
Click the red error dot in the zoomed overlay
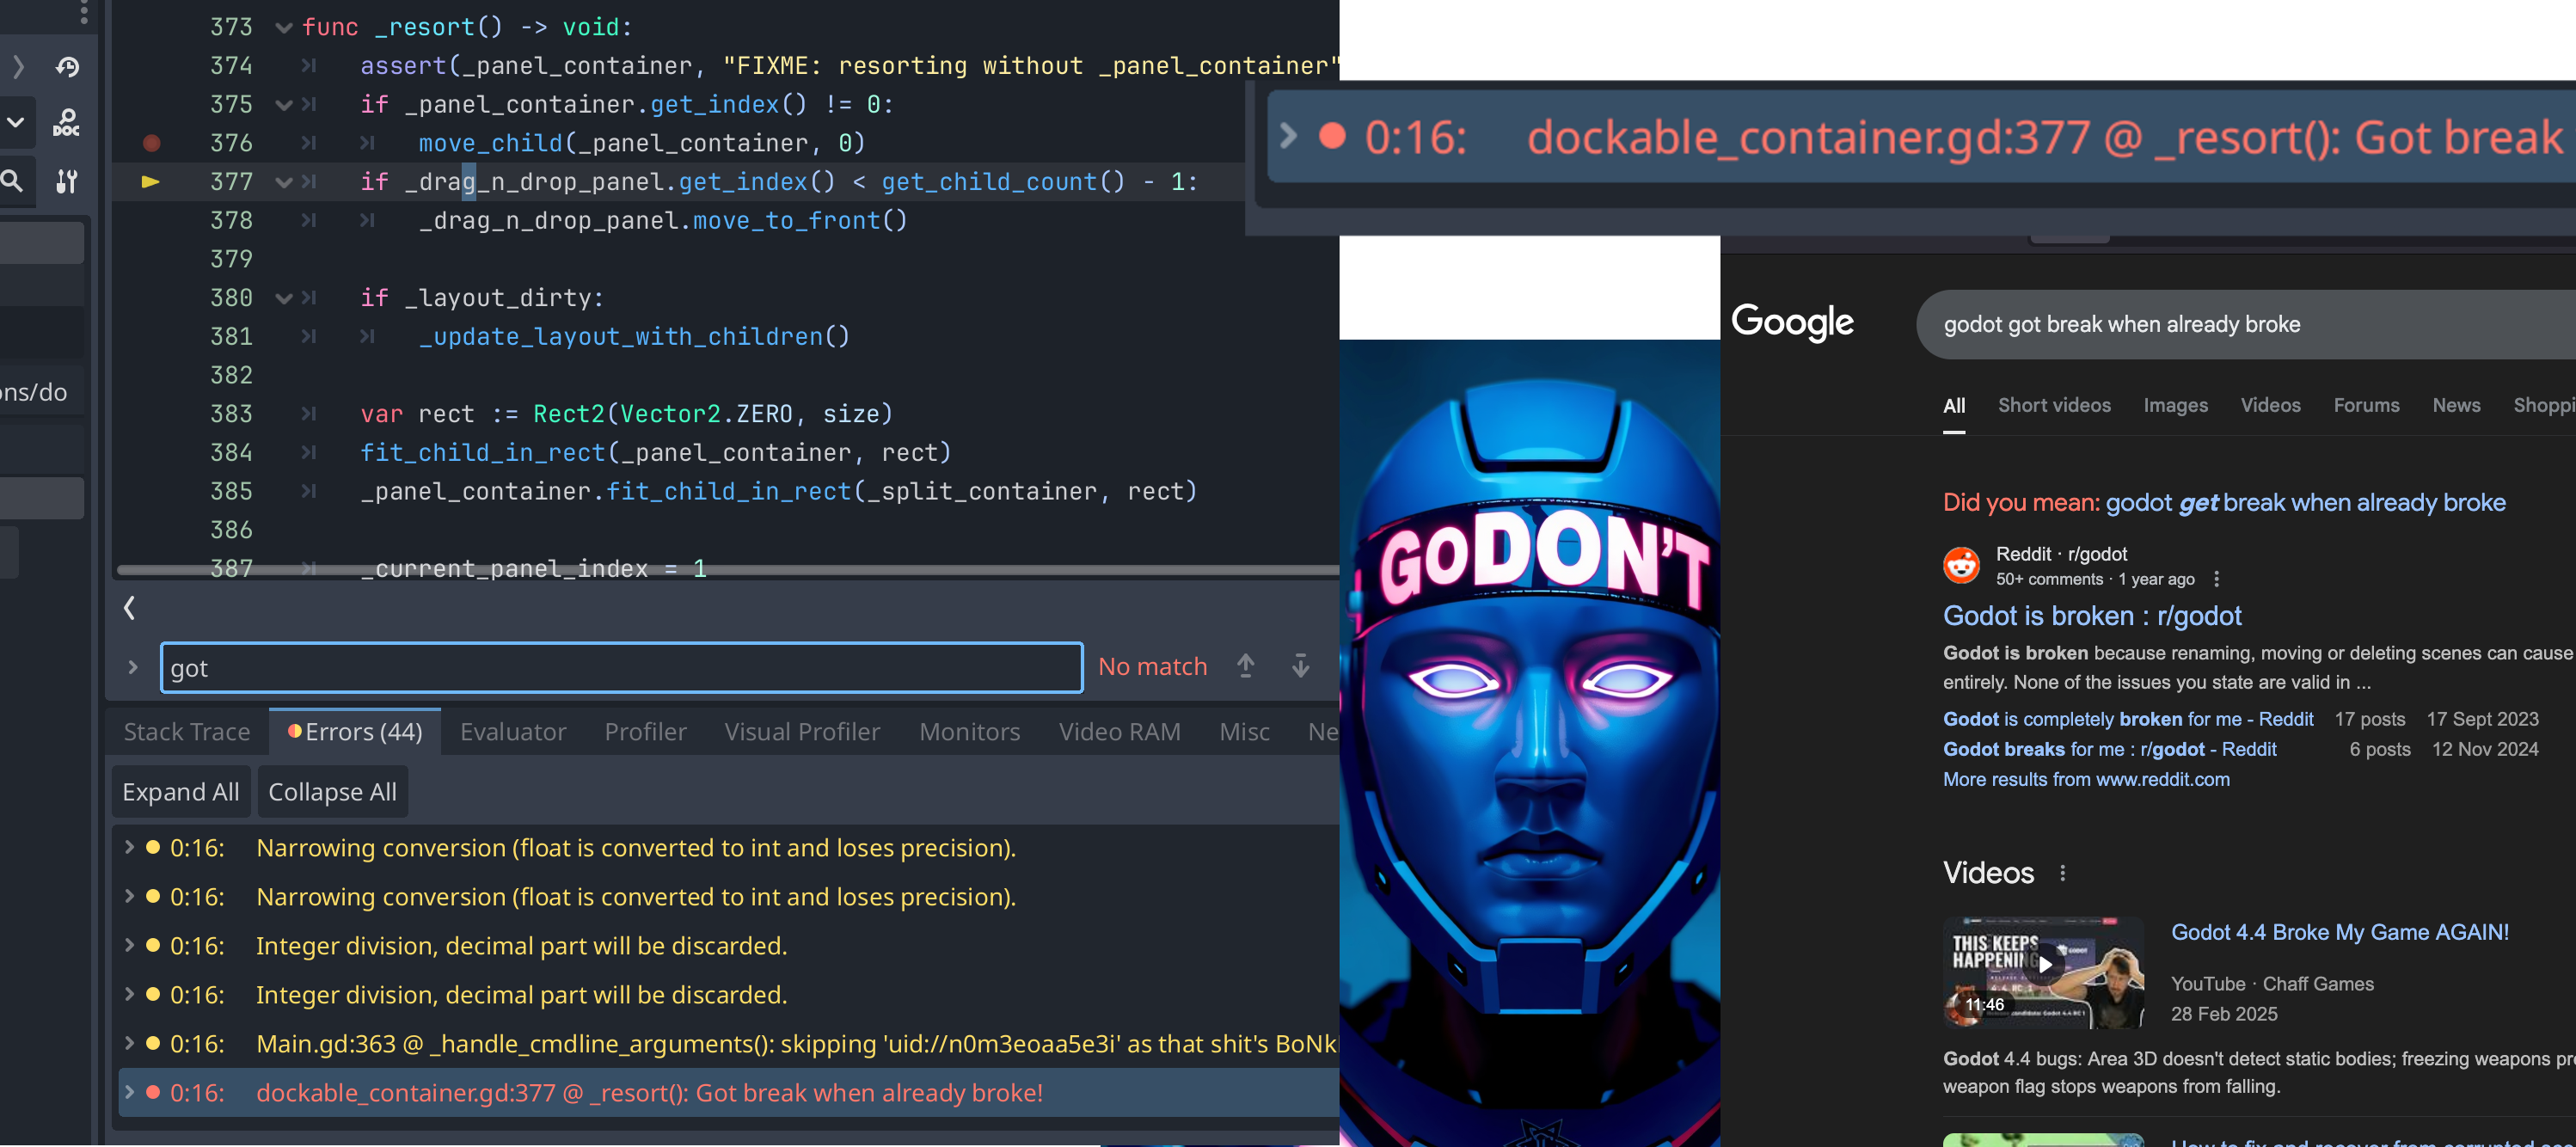pos(1331,136)
